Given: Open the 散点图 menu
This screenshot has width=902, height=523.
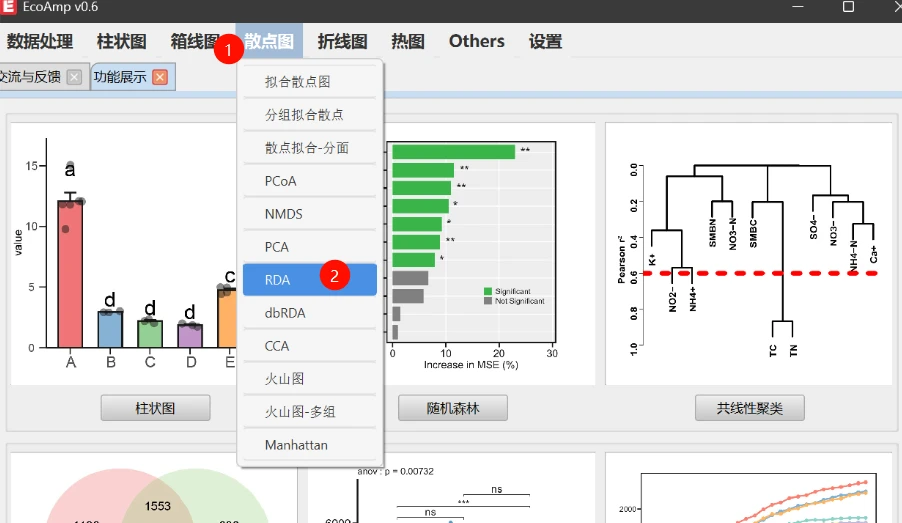Looking at the screenshot, I should click(269, 41).
